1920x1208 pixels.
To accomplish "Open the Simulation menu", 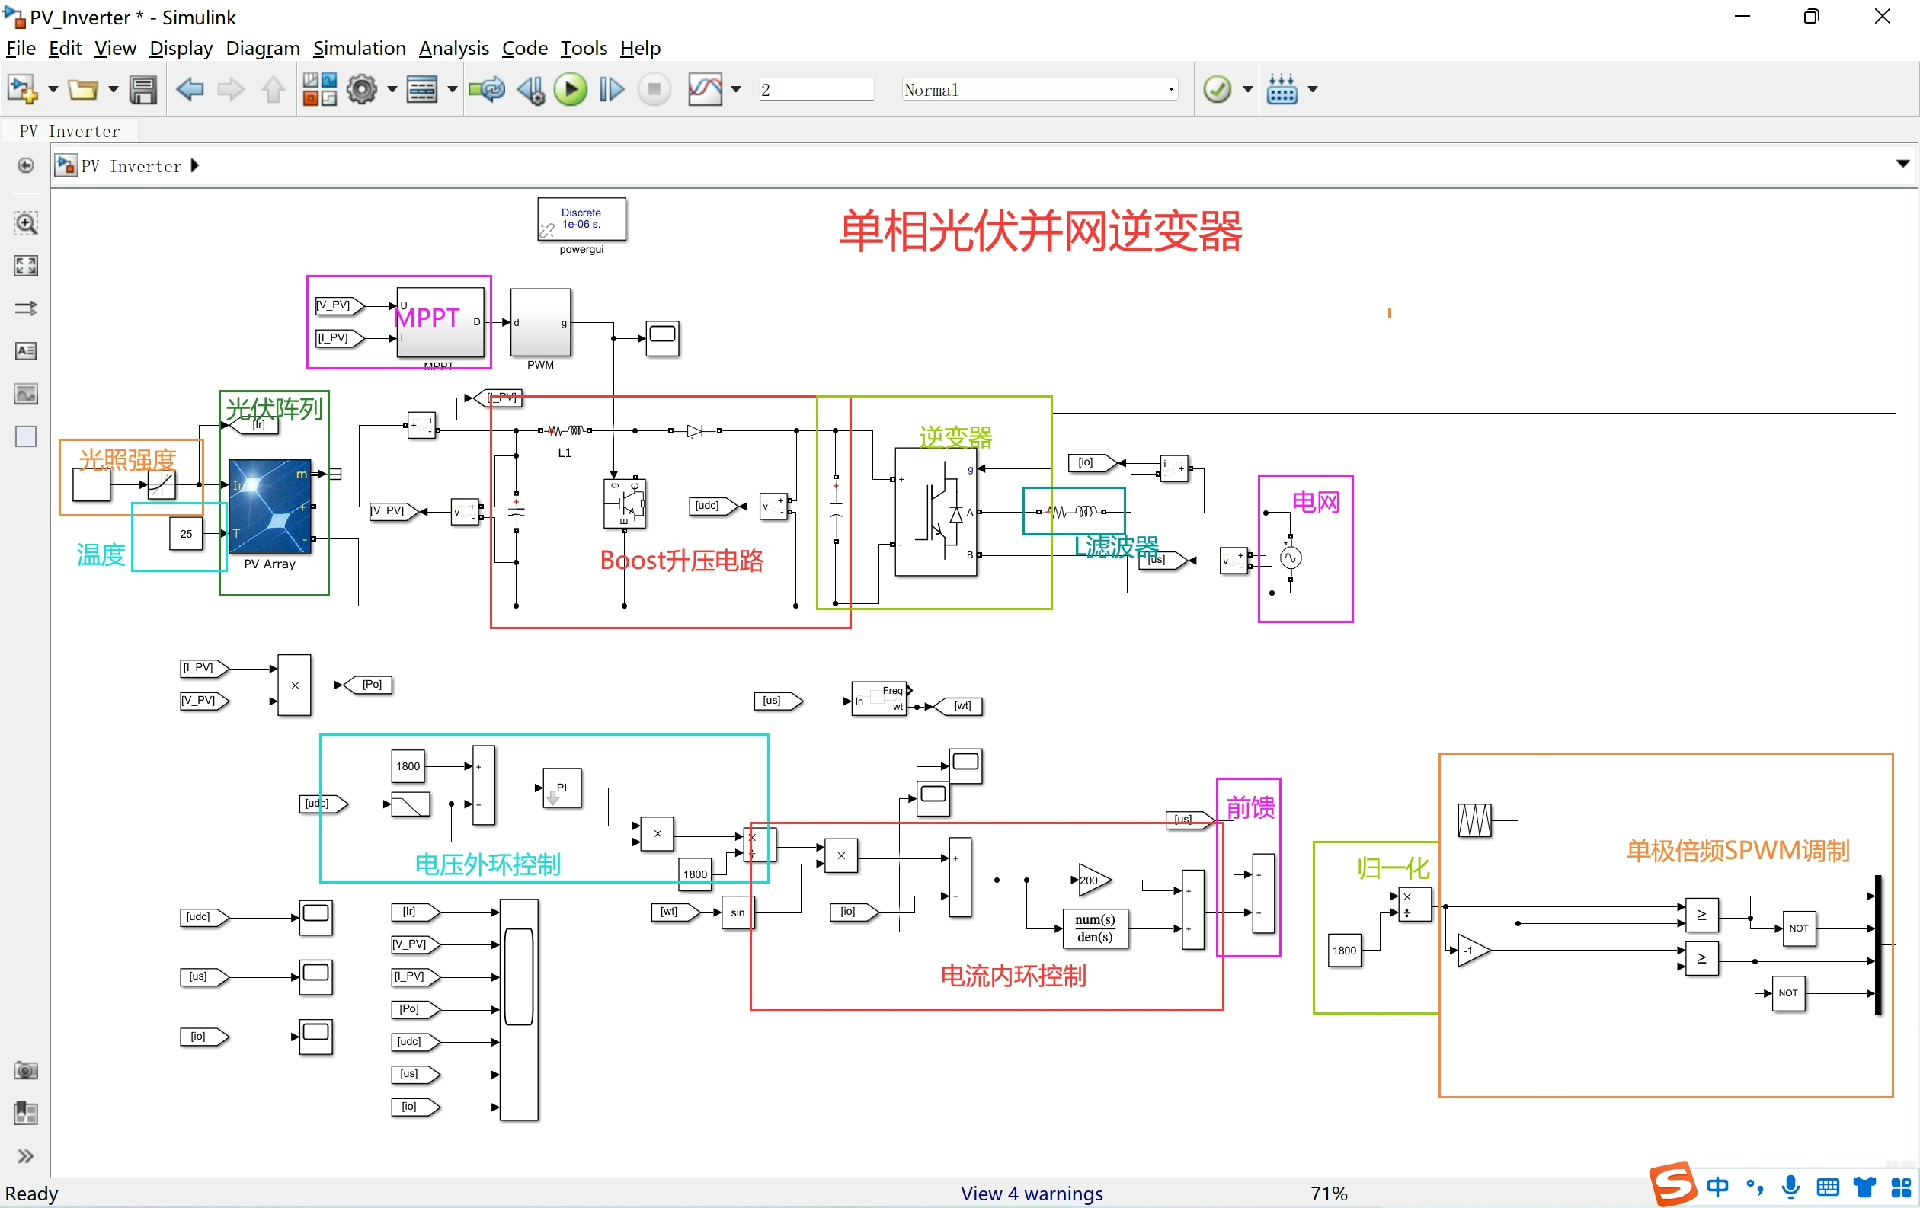I will (359, 48).
